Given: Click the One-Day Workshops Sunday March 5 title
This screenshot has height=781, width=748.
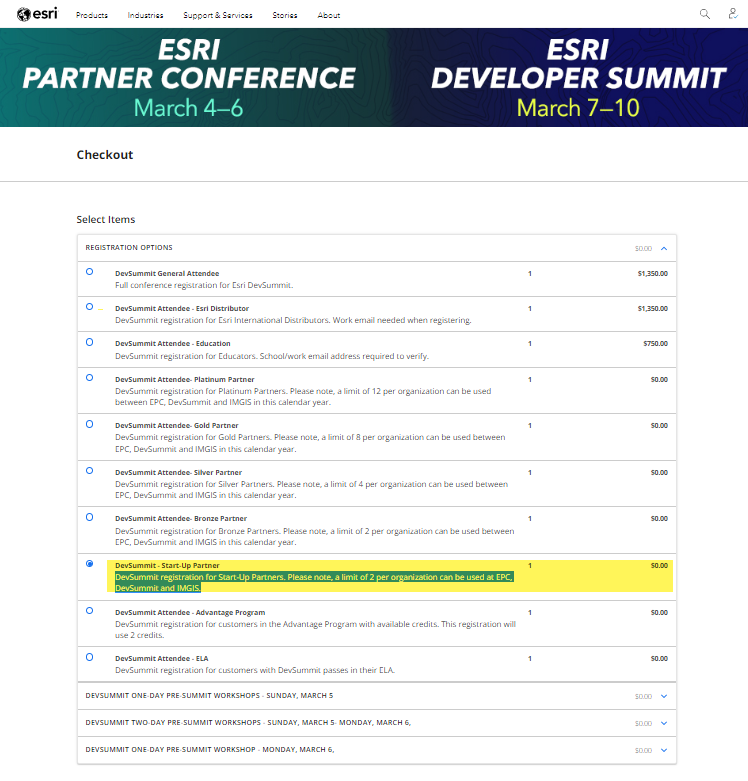Looking at the screenshot, I should click(209, 695).
